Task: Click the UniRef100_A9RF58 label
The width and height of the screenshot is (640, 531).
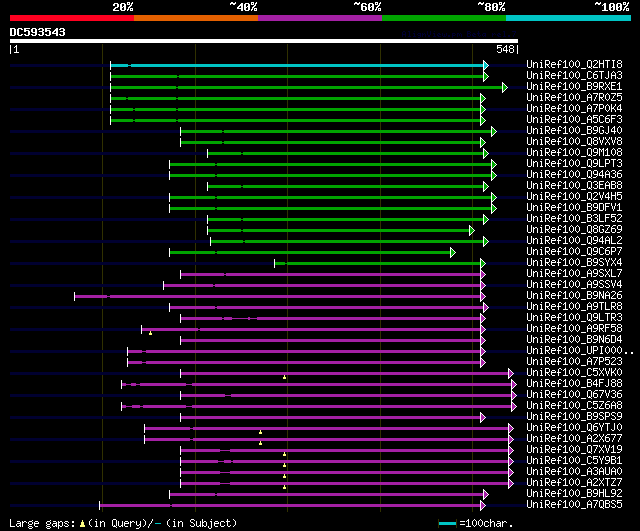Action: (x=574, y=329)
